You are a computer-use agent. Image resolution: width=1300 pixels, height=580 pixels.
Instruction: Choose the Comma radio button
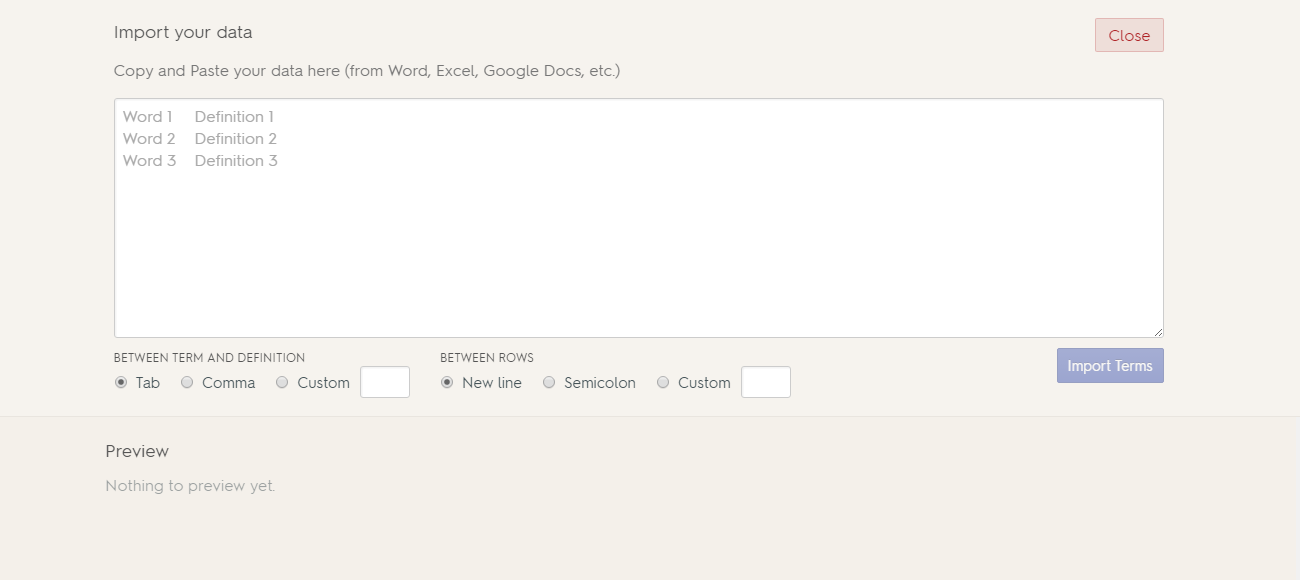click(x=187, y=382)
